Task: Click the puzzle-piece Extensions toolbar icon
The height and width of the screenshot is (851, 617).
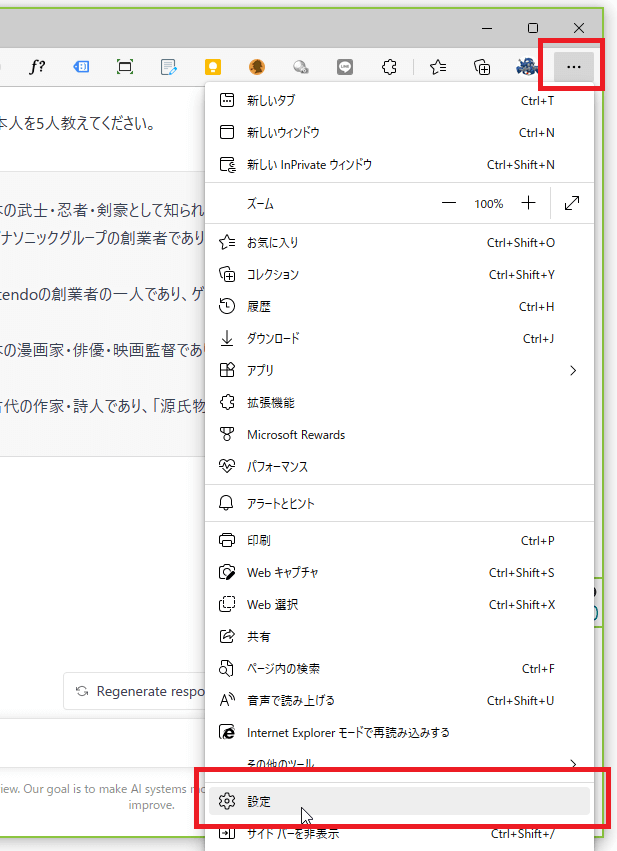Action: [390, 67]
